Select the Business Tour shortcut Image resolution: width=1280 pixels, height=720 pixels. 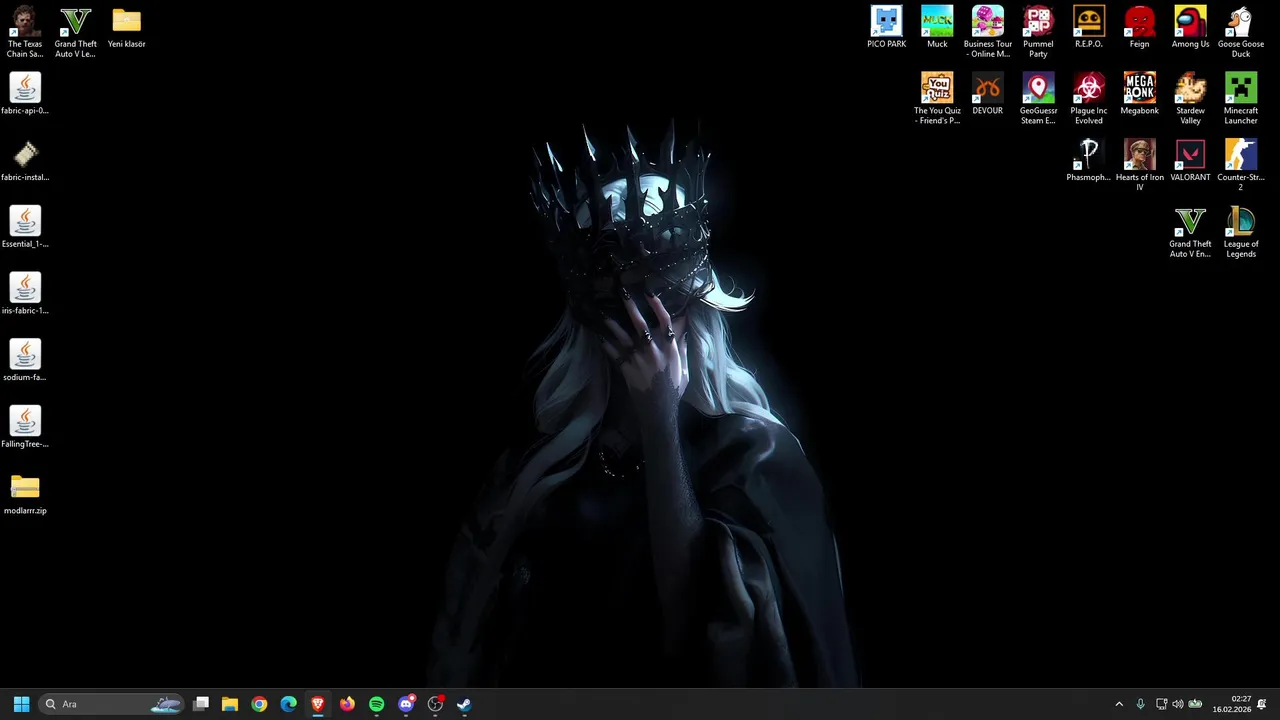click(988, 32)
